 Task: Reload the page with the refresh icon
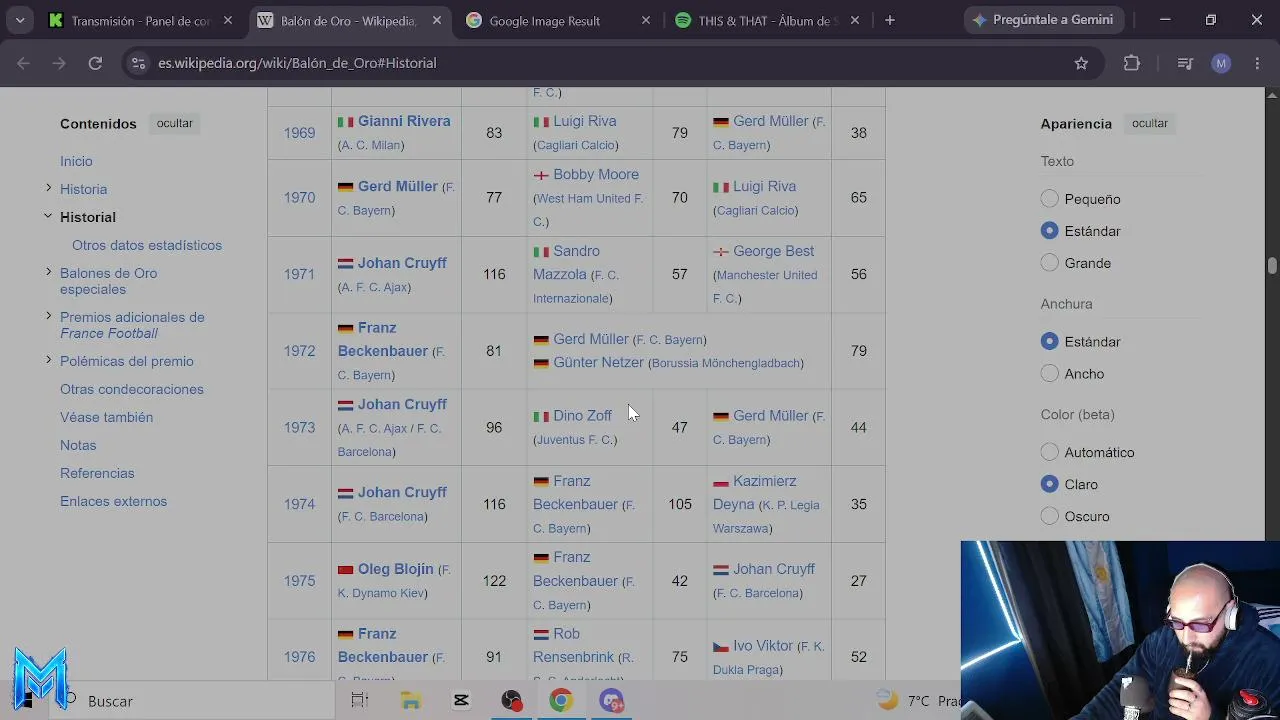[x=95, y=63]
